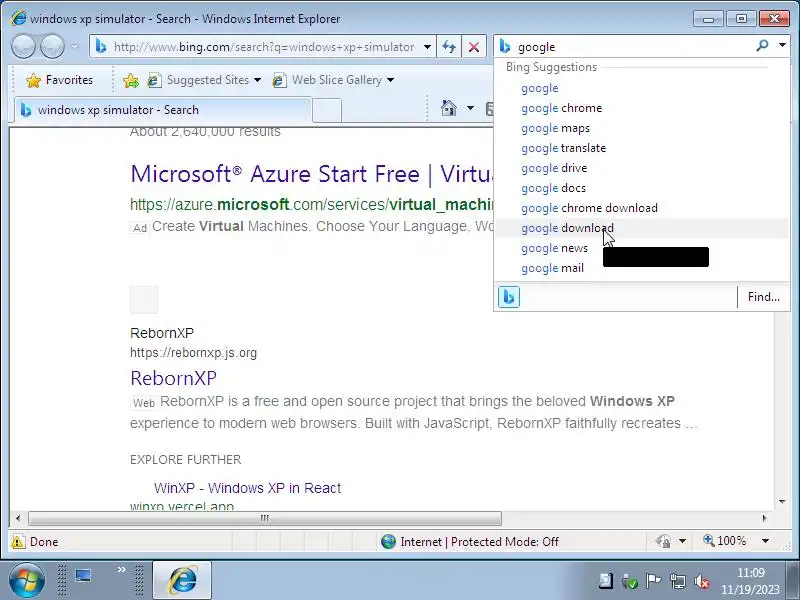Open search provider options dropdown
The height and width of the screenshot is (600, 800).
[782, 46]
